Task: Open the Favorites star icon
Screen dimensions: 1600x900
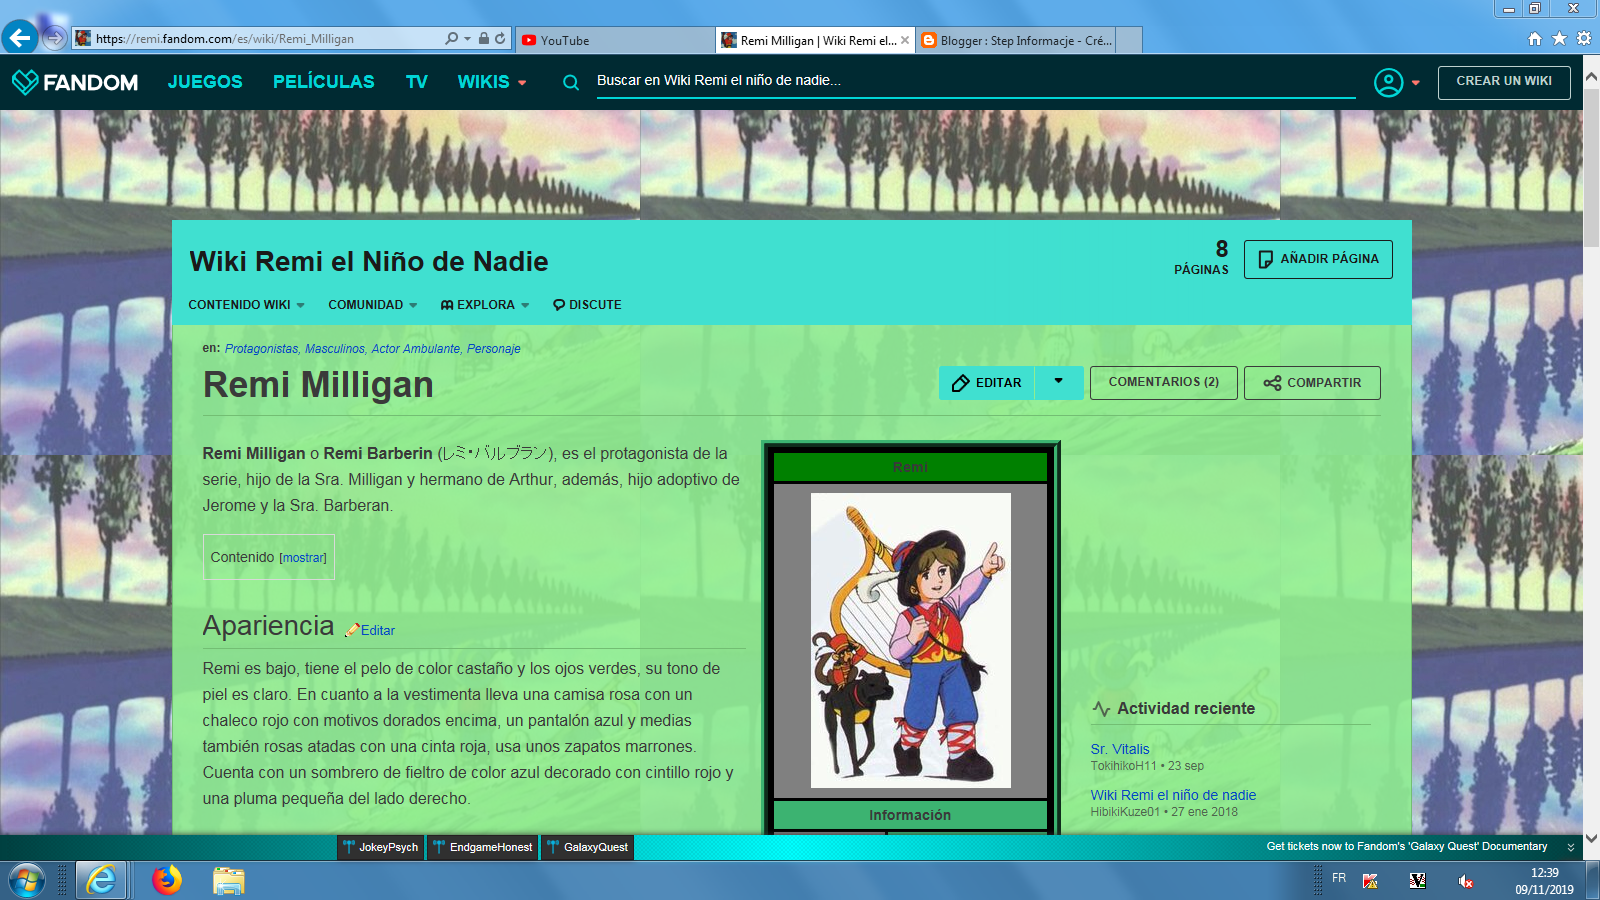Action: click(x=1559, y=38)
